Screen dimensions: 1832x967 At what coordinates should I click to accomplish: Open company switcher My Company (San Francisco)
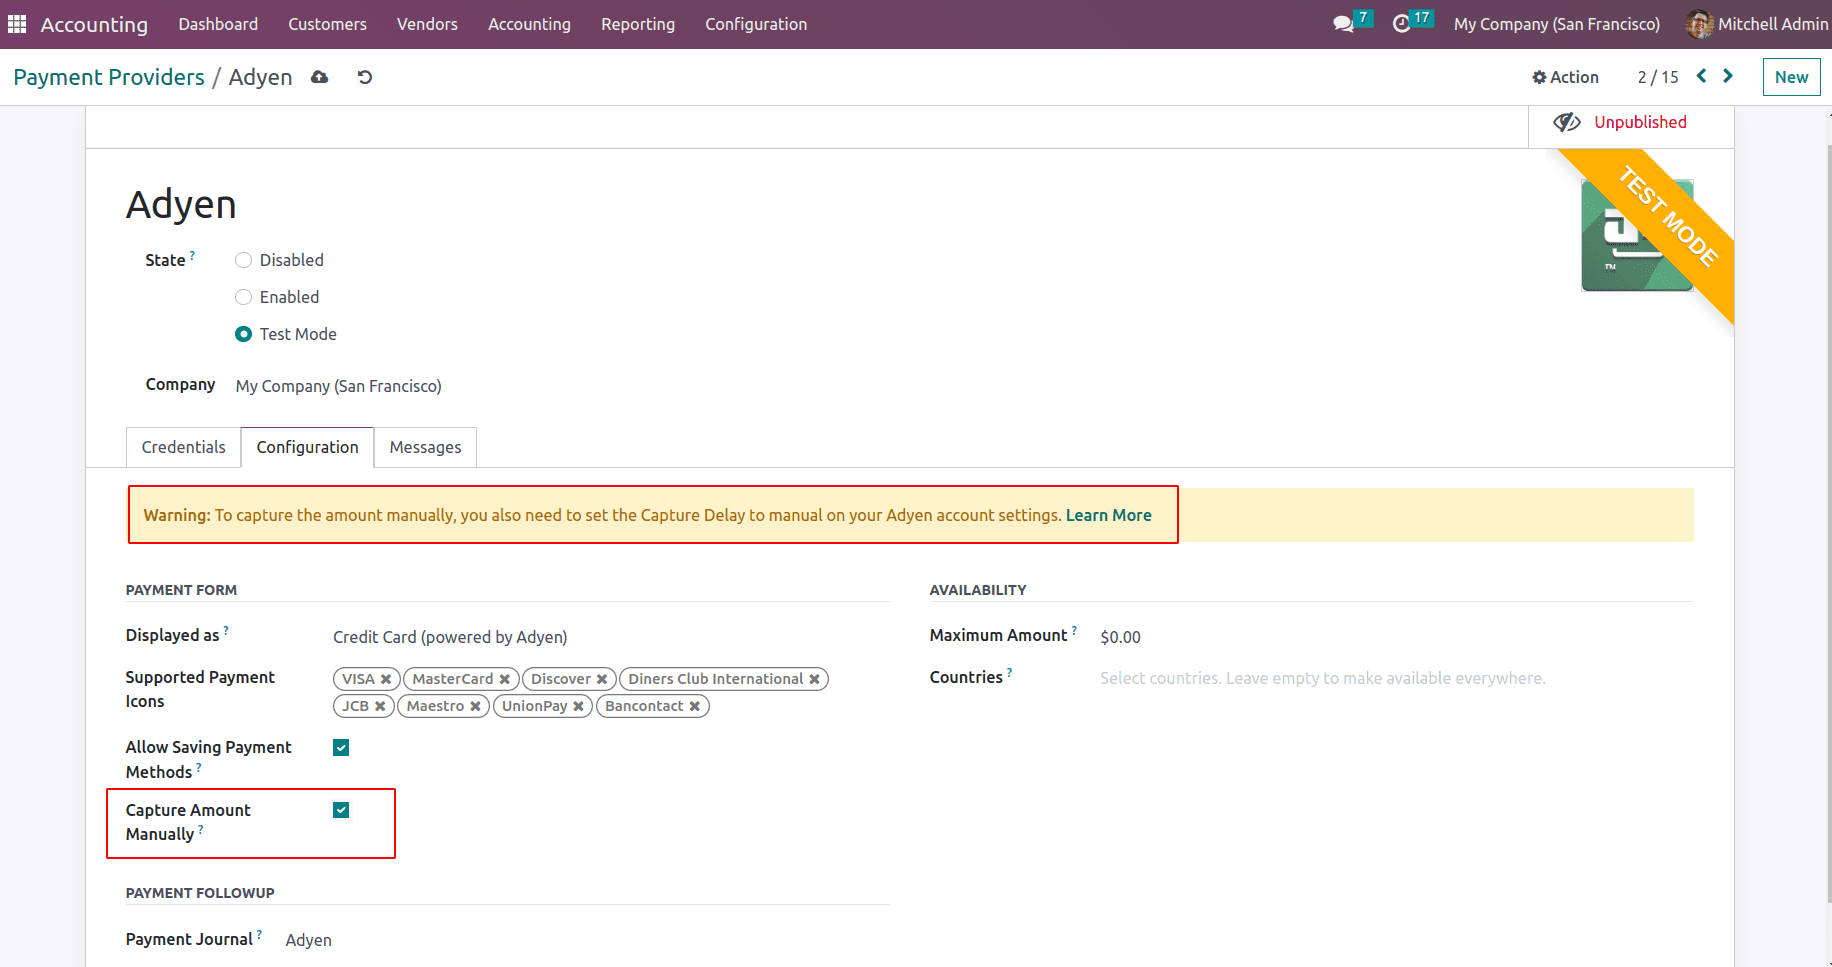coord(1556,24)
